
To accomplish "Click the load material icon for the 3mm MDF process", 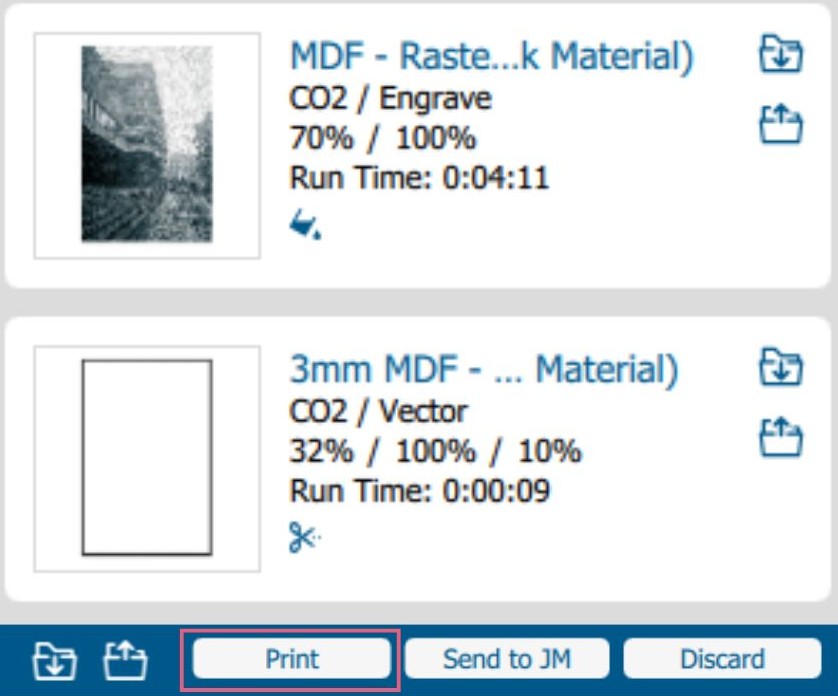I will pyautogui.click(x=780, y=365).
